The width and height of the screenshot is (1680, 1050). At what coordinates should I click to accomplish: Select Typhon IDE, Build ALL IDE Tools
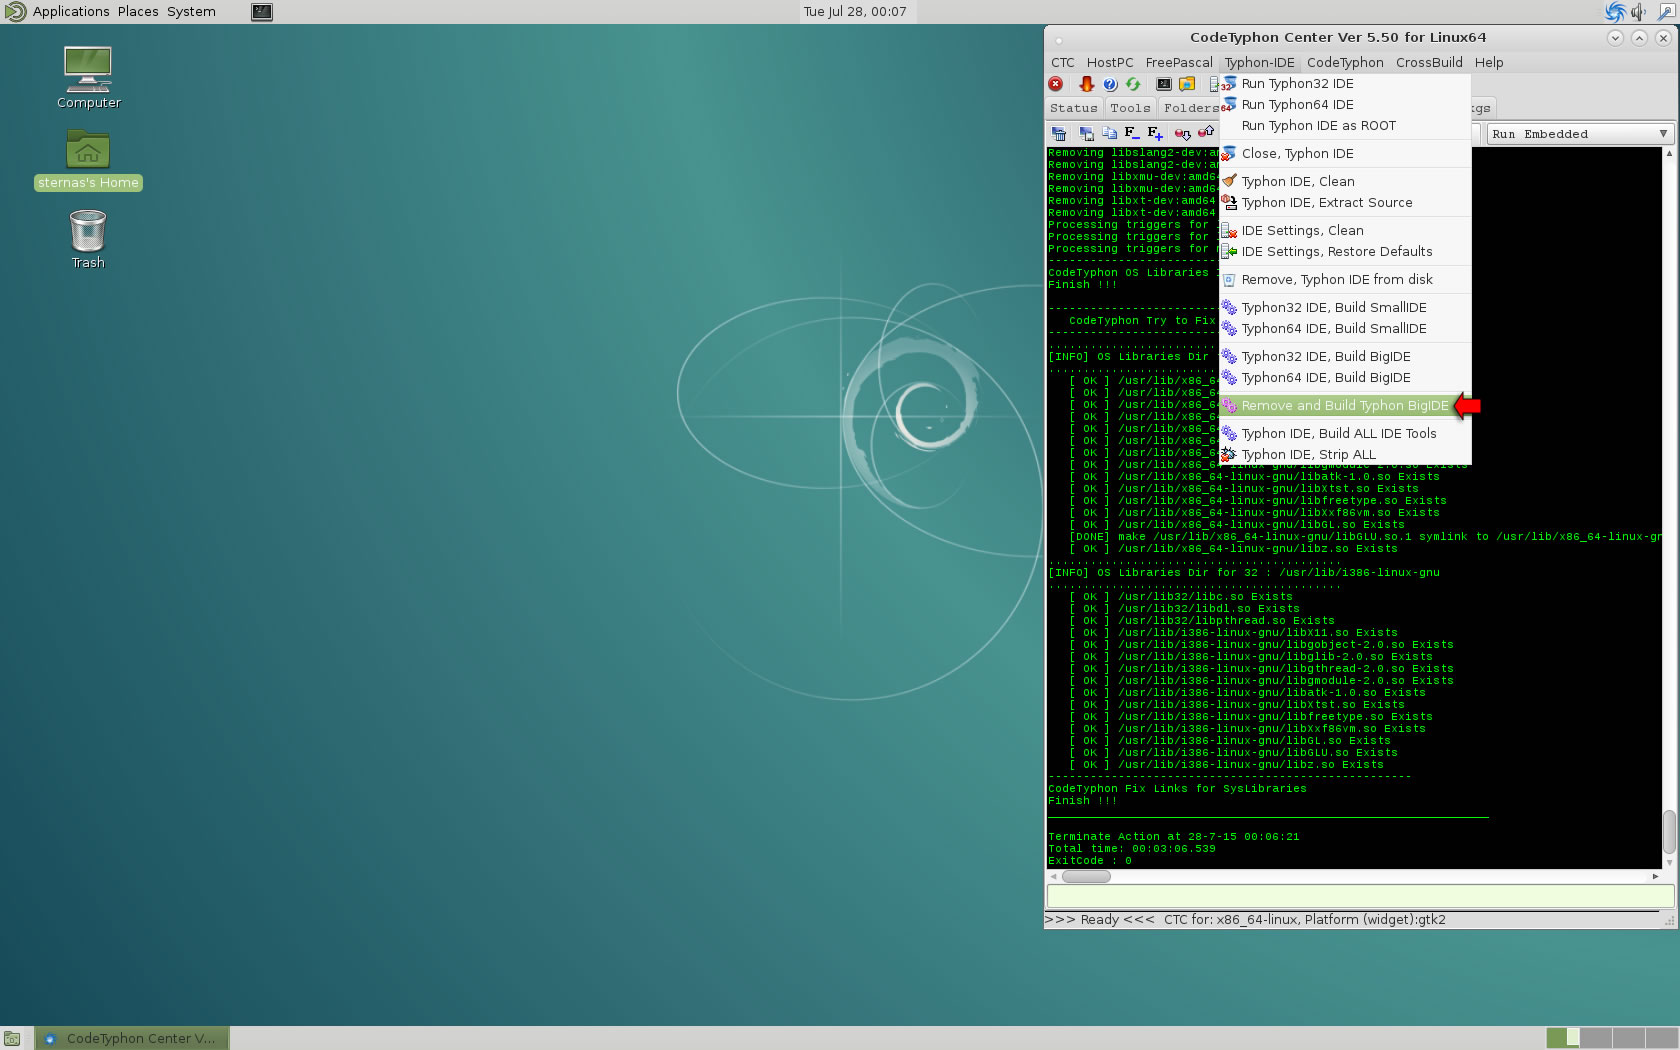pos(1345,434)
